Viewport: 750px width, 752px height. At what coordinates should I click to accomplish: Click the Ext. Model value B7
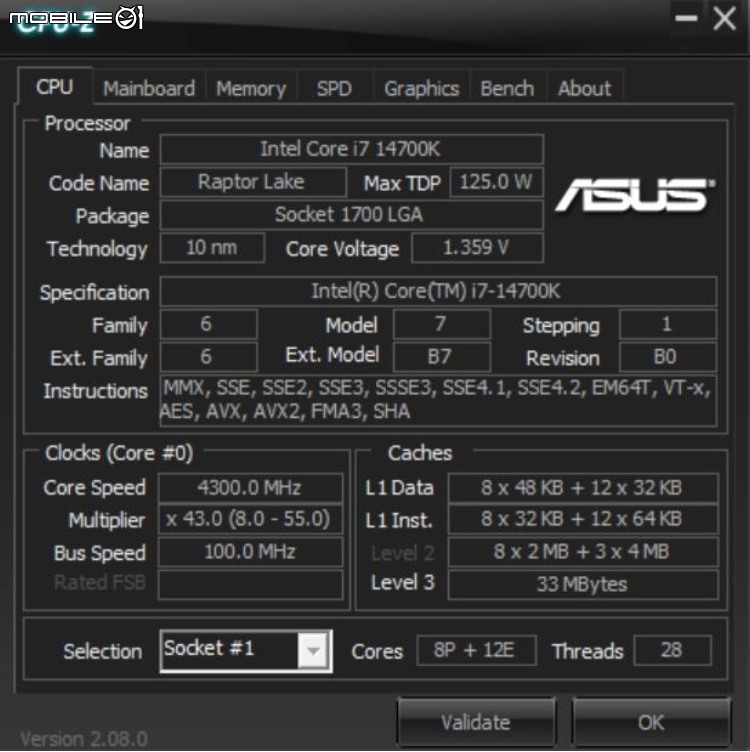(442, 357)
